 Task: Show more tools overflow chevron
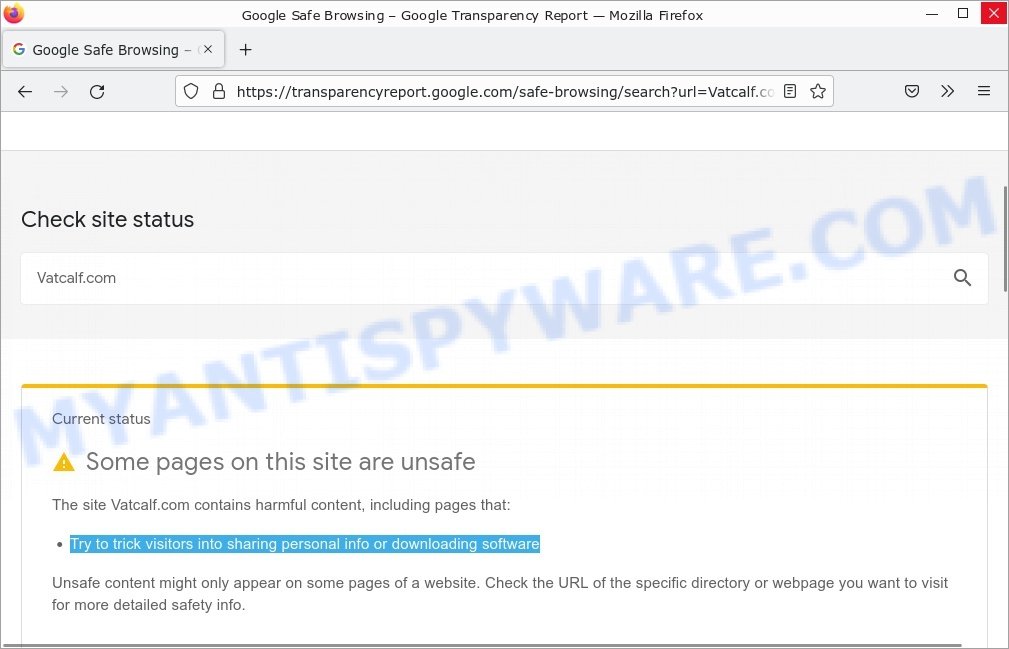pos(947,91)
